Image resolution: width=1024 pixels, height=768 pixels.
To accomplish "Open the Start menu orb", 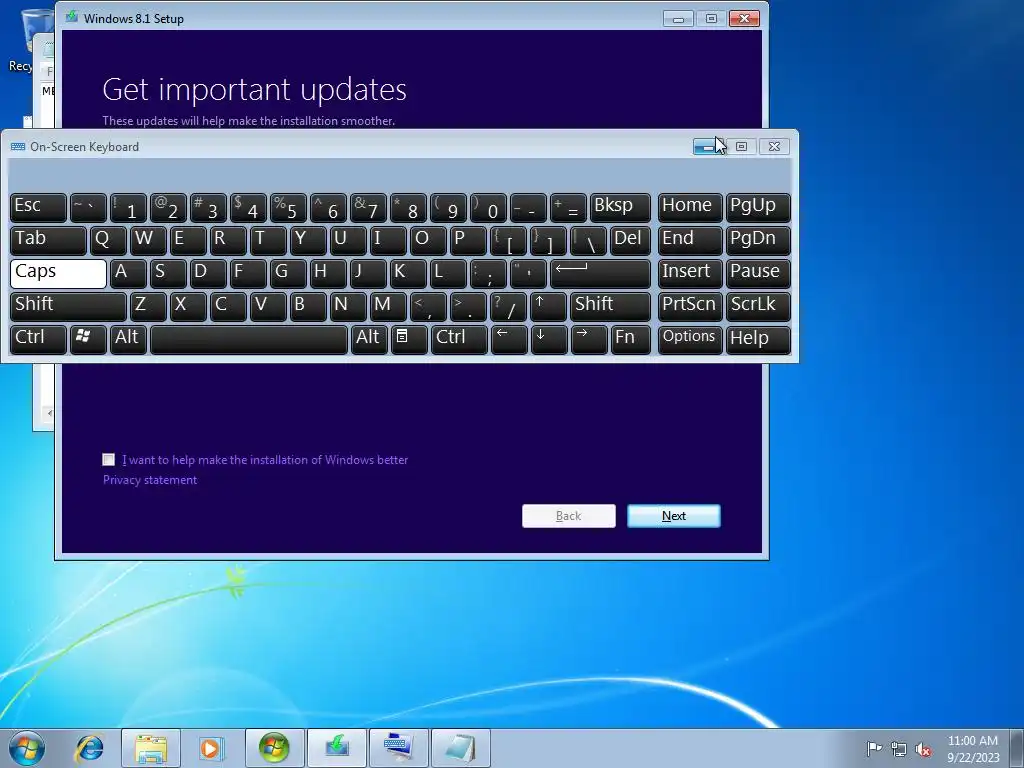I will pyautogui.click(x=27, y=748).
